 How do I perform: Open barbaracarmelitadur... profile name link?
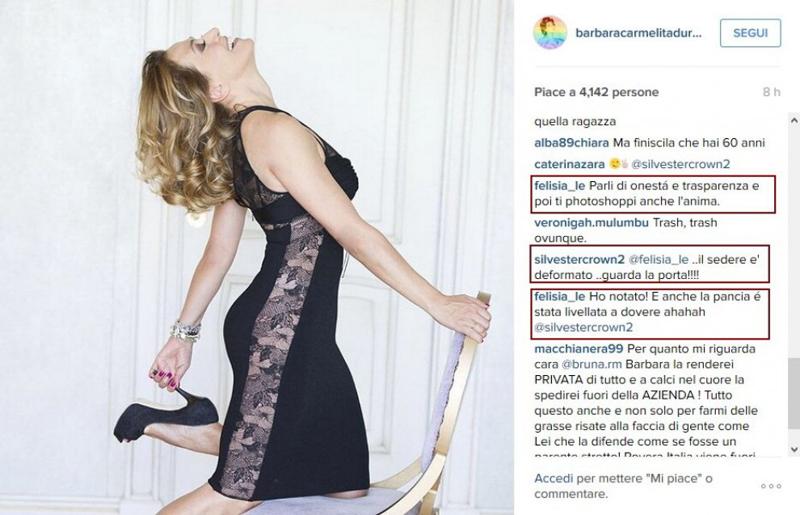pos(638,33)
